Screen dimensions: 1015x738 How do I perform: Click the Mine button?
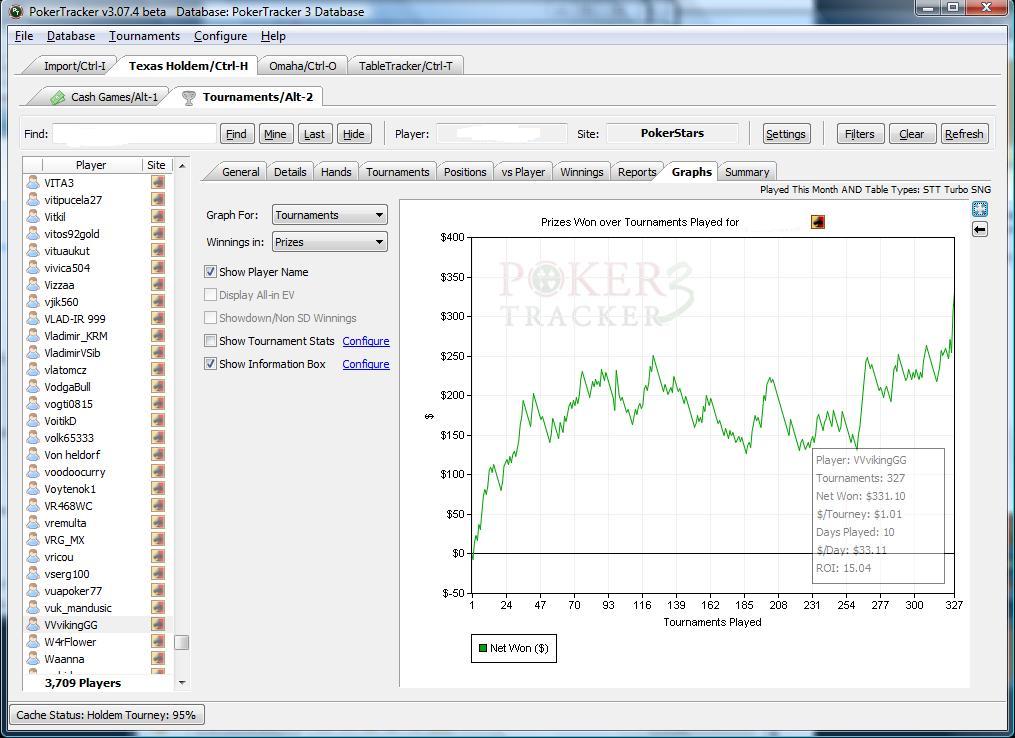click(x=276, y=133)
